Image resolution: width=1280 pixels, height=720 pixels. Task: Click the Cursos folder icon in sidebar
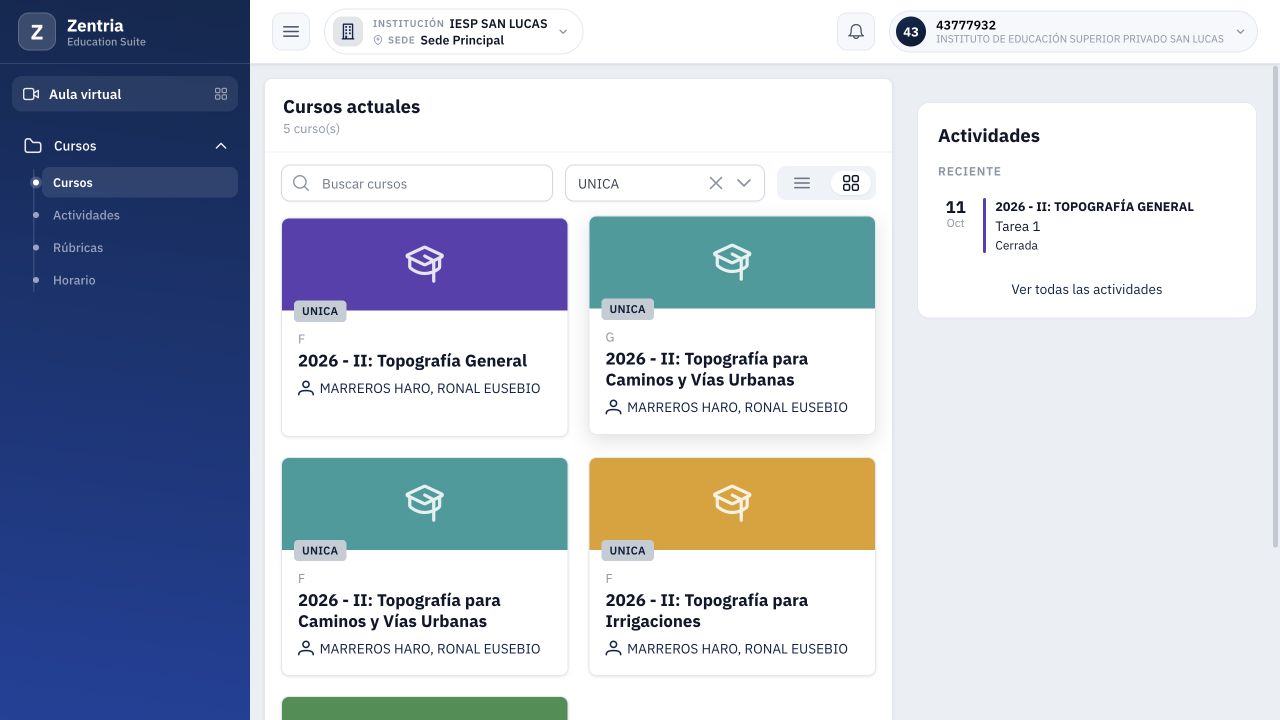click(33, 146)
